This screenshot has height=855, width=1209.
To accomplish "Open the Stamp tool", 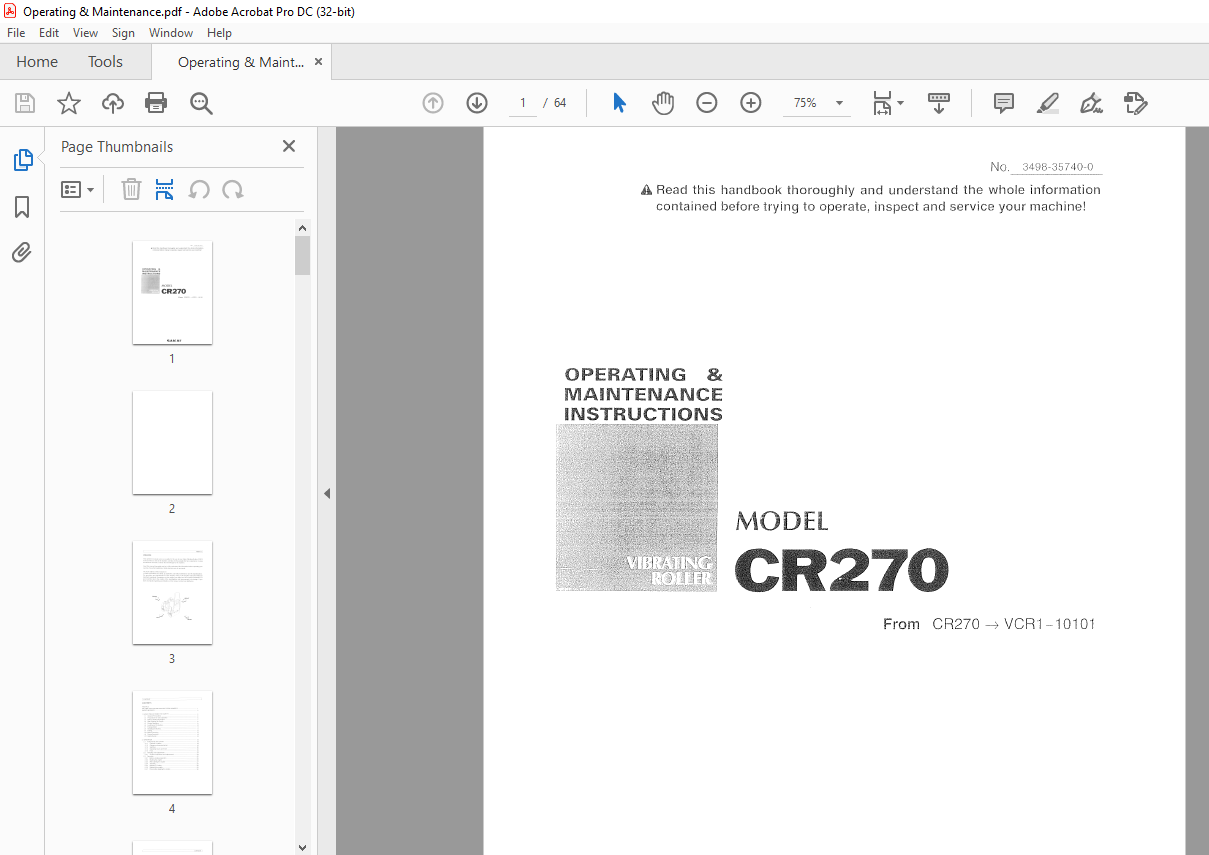I will click(x=1135, y=103).
